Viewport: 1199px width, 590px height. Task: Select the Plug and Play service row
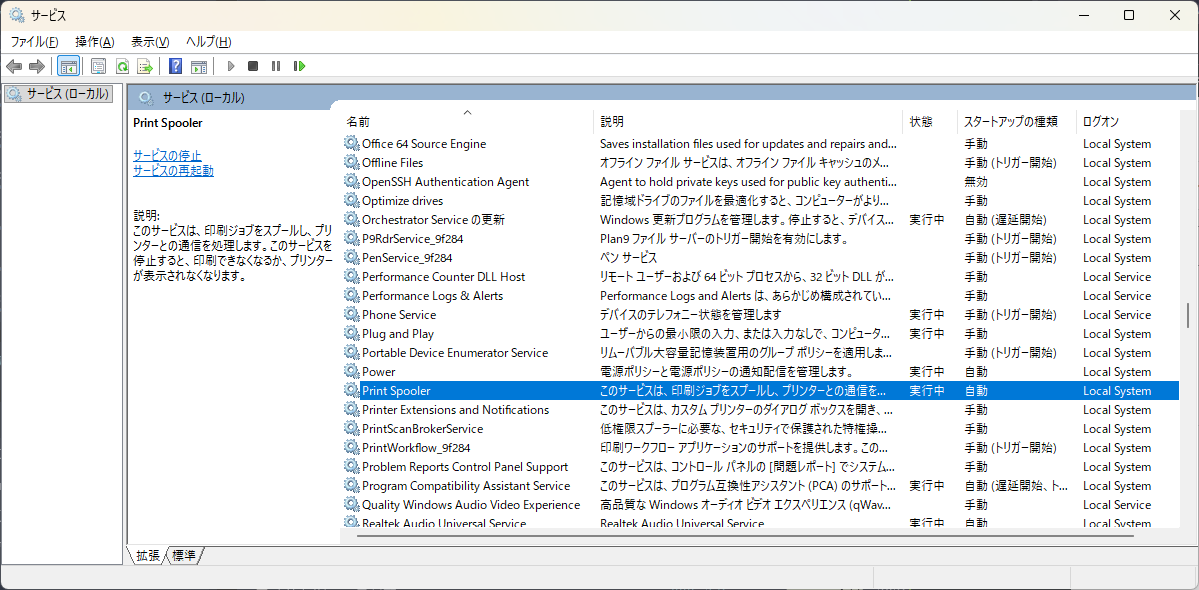[398, 334]
